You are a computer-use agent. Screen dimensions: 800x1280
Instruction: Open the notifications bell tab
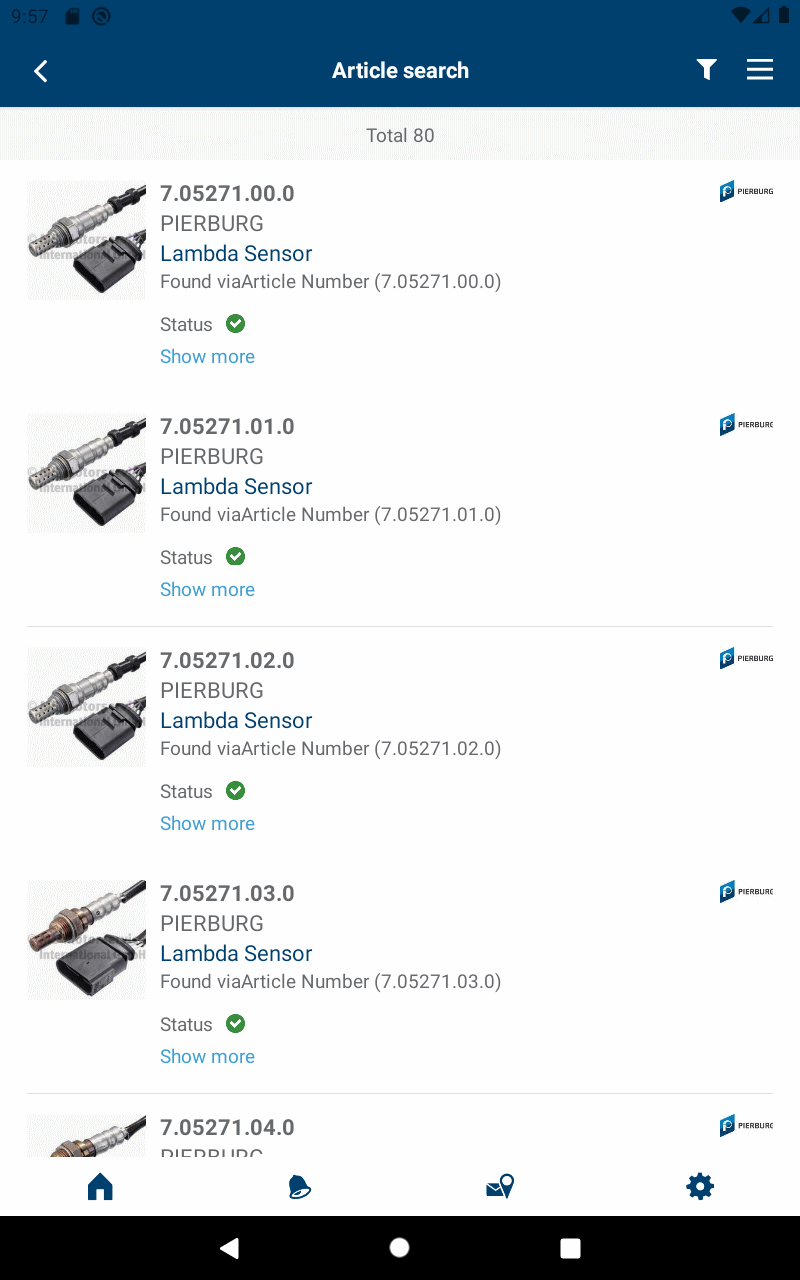(299, 1187)
